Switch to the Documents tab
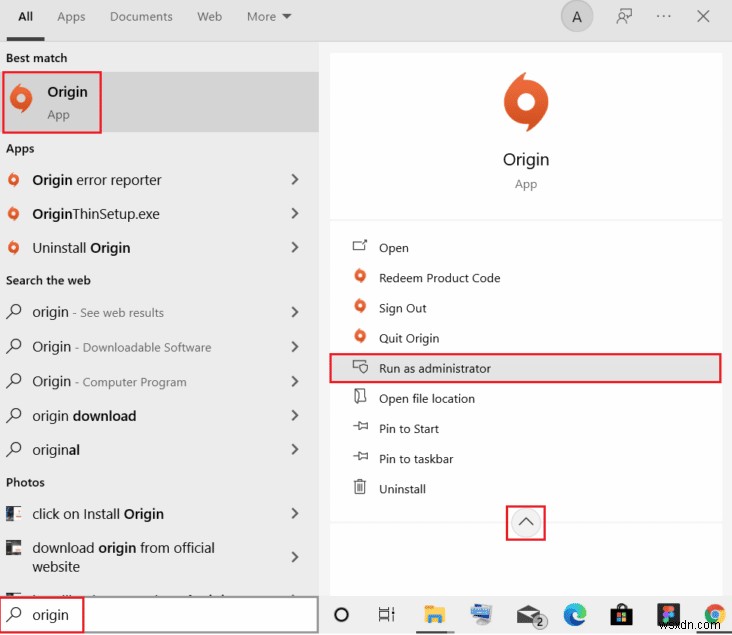Screen dimensions: 732x635 [141, 17]
